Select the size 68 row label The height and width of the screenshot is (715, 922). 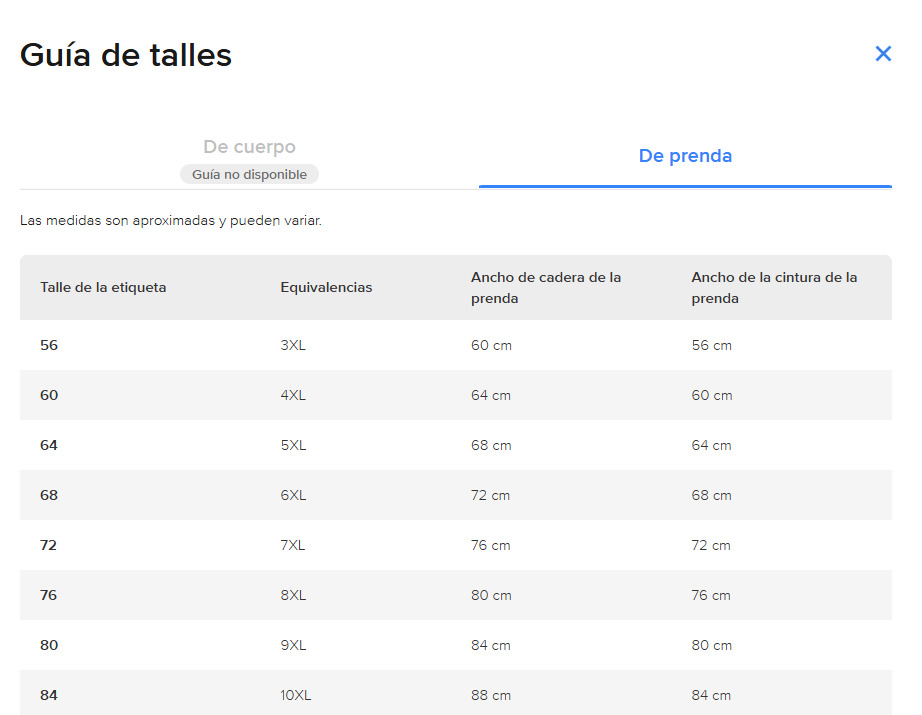point(49,495)
